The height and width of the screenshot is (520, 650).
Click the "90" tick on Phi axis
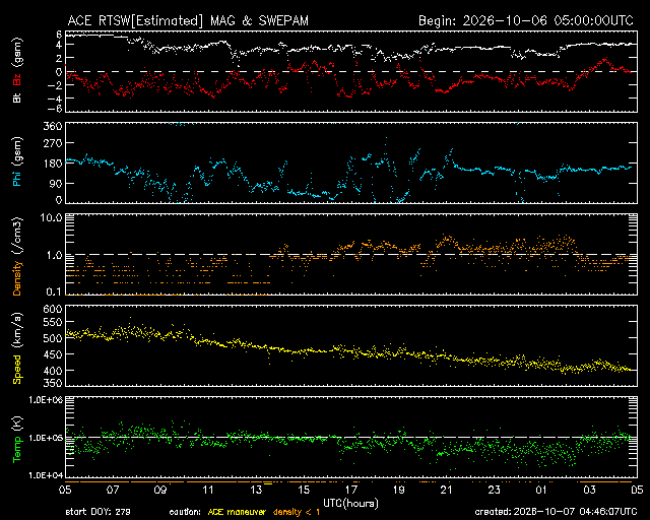[56, 183]
